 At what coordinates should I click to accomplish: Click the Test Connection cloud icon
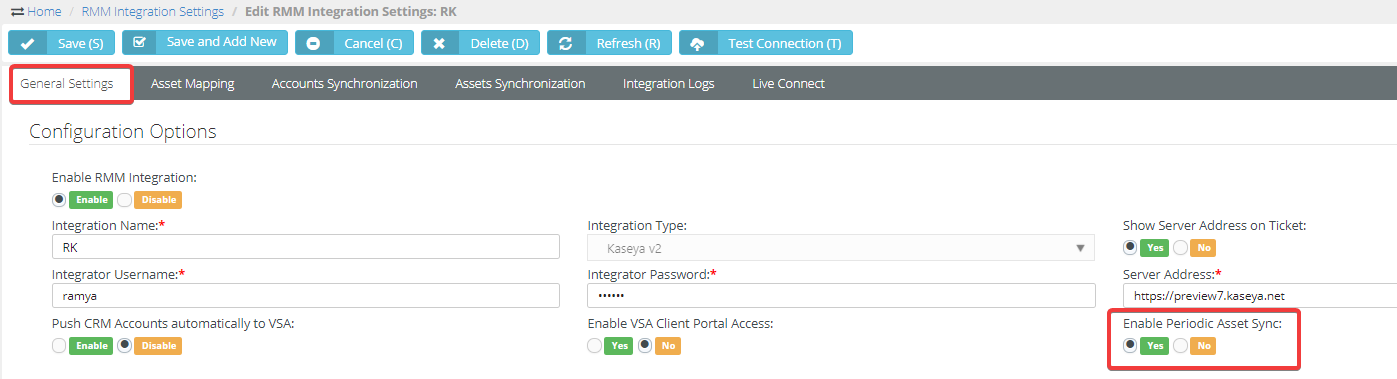(697, 44)
